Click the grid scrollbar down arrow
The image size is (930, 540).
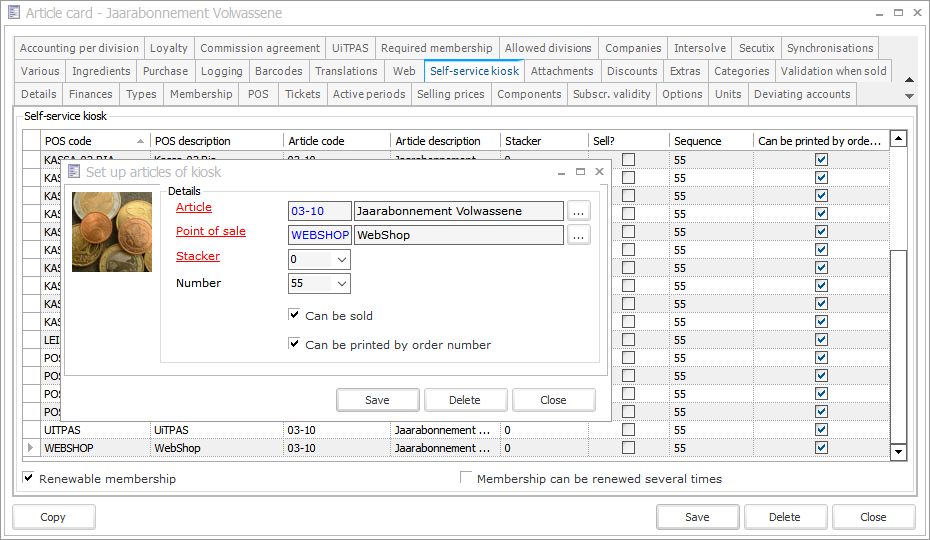[898, 452]
